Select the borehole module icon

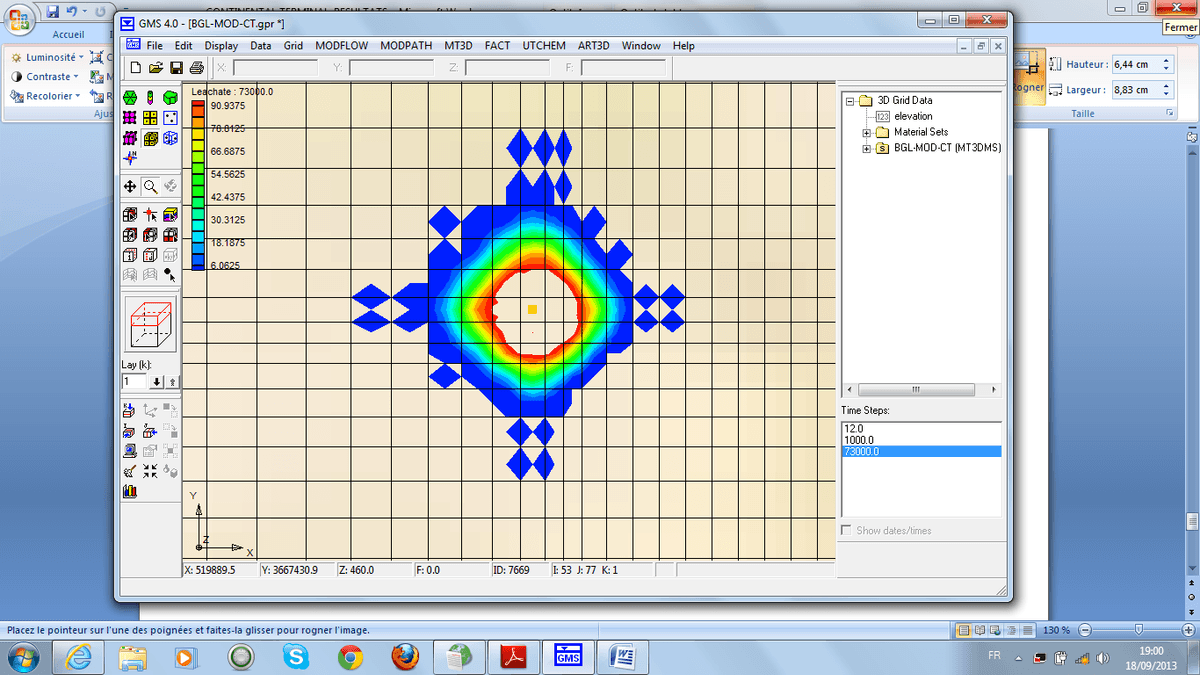click(x=150, y=98)
